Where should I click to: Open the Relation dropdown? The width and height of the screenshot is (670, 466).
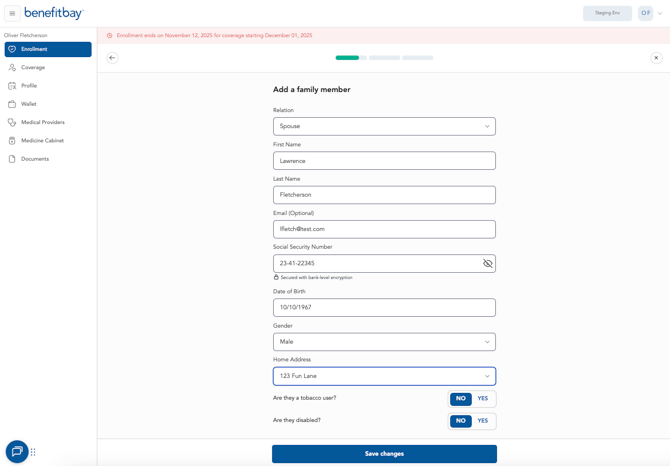click(x=384, y=127)
